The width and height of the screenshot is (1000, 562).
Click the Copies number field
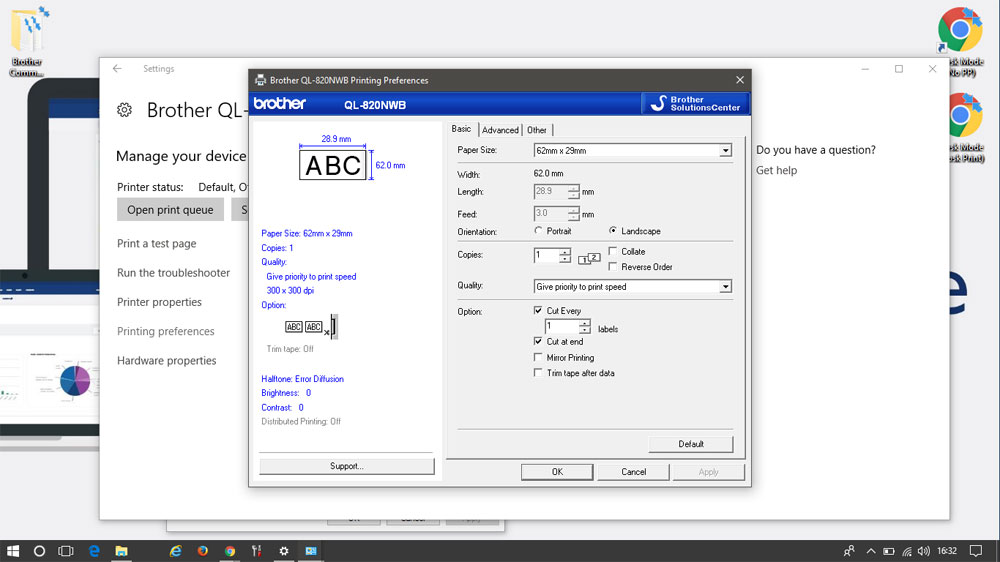pyautogui.click(x=546, y=255)
